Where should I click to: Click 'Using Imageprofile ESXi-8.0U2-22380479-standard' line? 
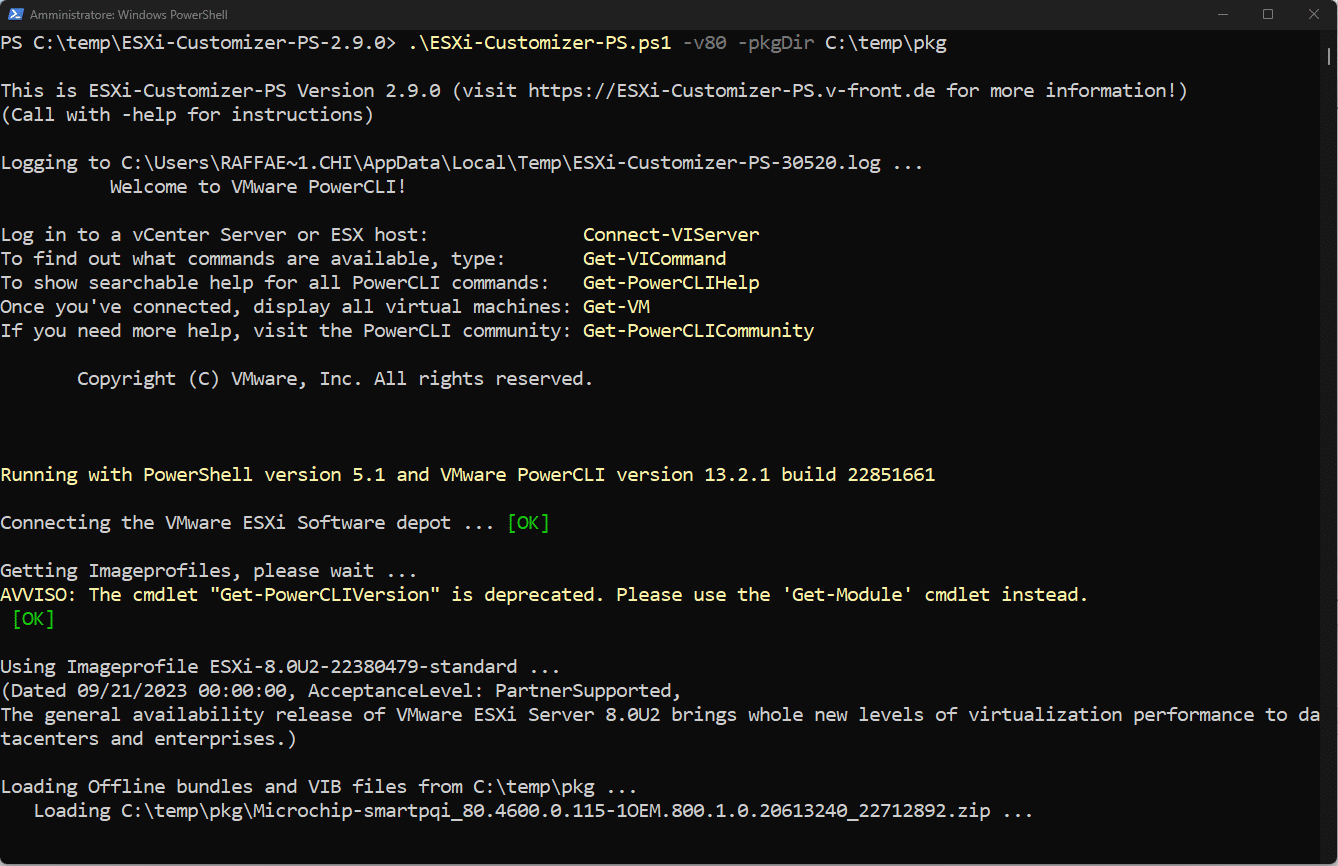click(280, 667)
